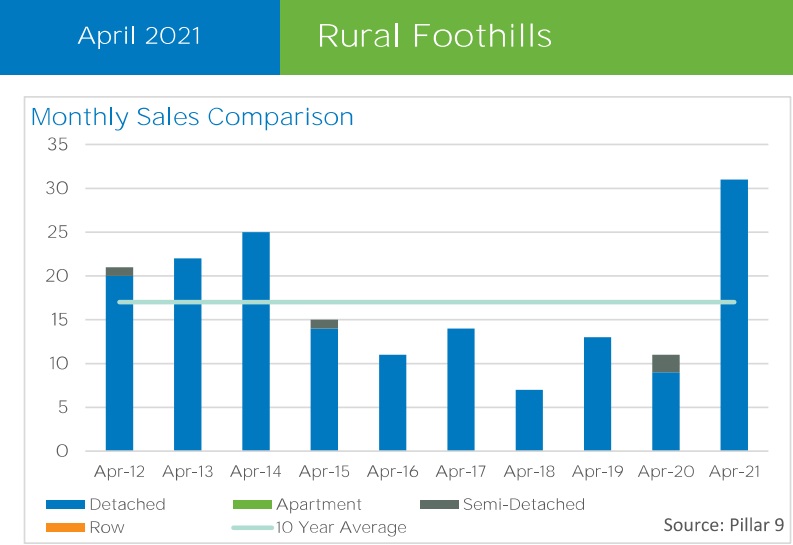Click the Detached blue legend swatch
Image resolution: width=793 pixels, height=545 pixels.
click(64, 505)
